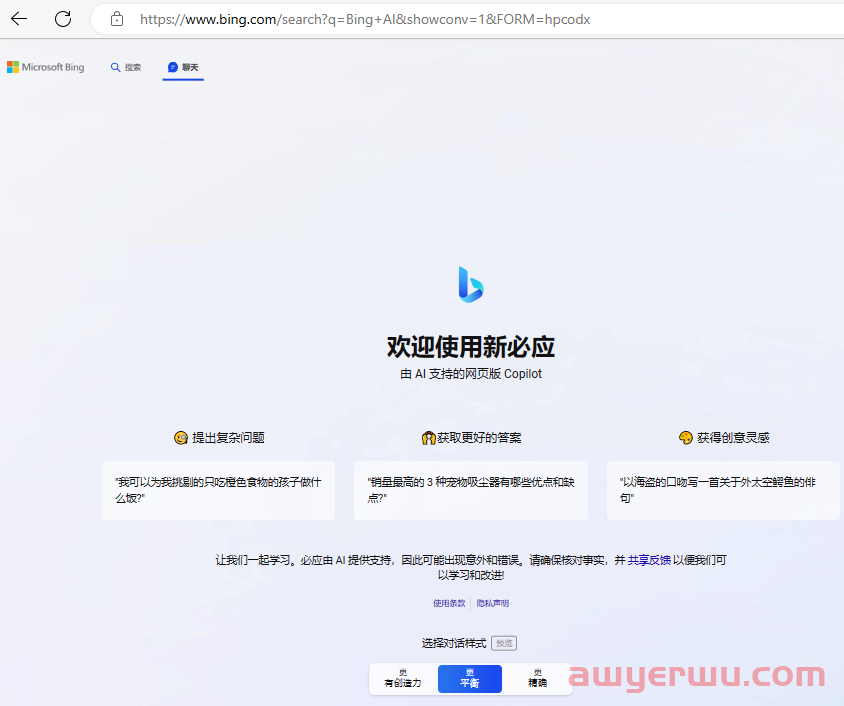Select the 更精确 conversation style
844x706 pixels.
(538, 679)
